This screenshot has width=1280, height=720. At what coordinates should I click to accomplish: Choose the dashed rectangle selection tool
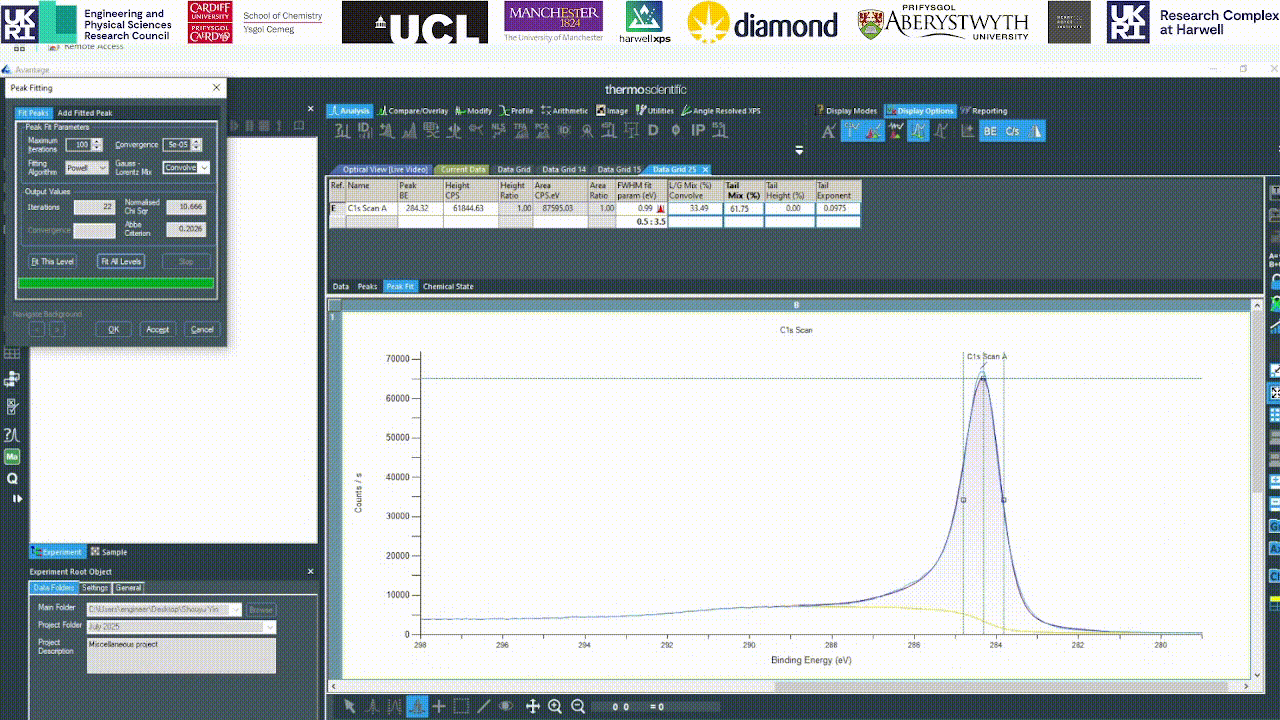coord(461,706)
